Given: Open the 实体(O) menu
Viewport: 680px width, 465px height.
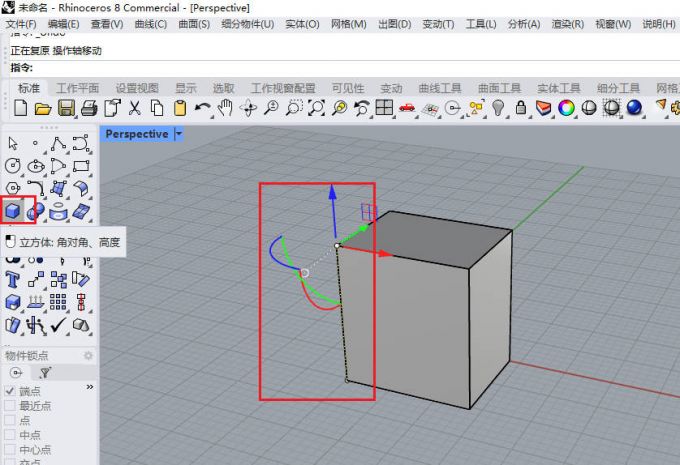Looking at the screenshot, I should coord(302,24).
